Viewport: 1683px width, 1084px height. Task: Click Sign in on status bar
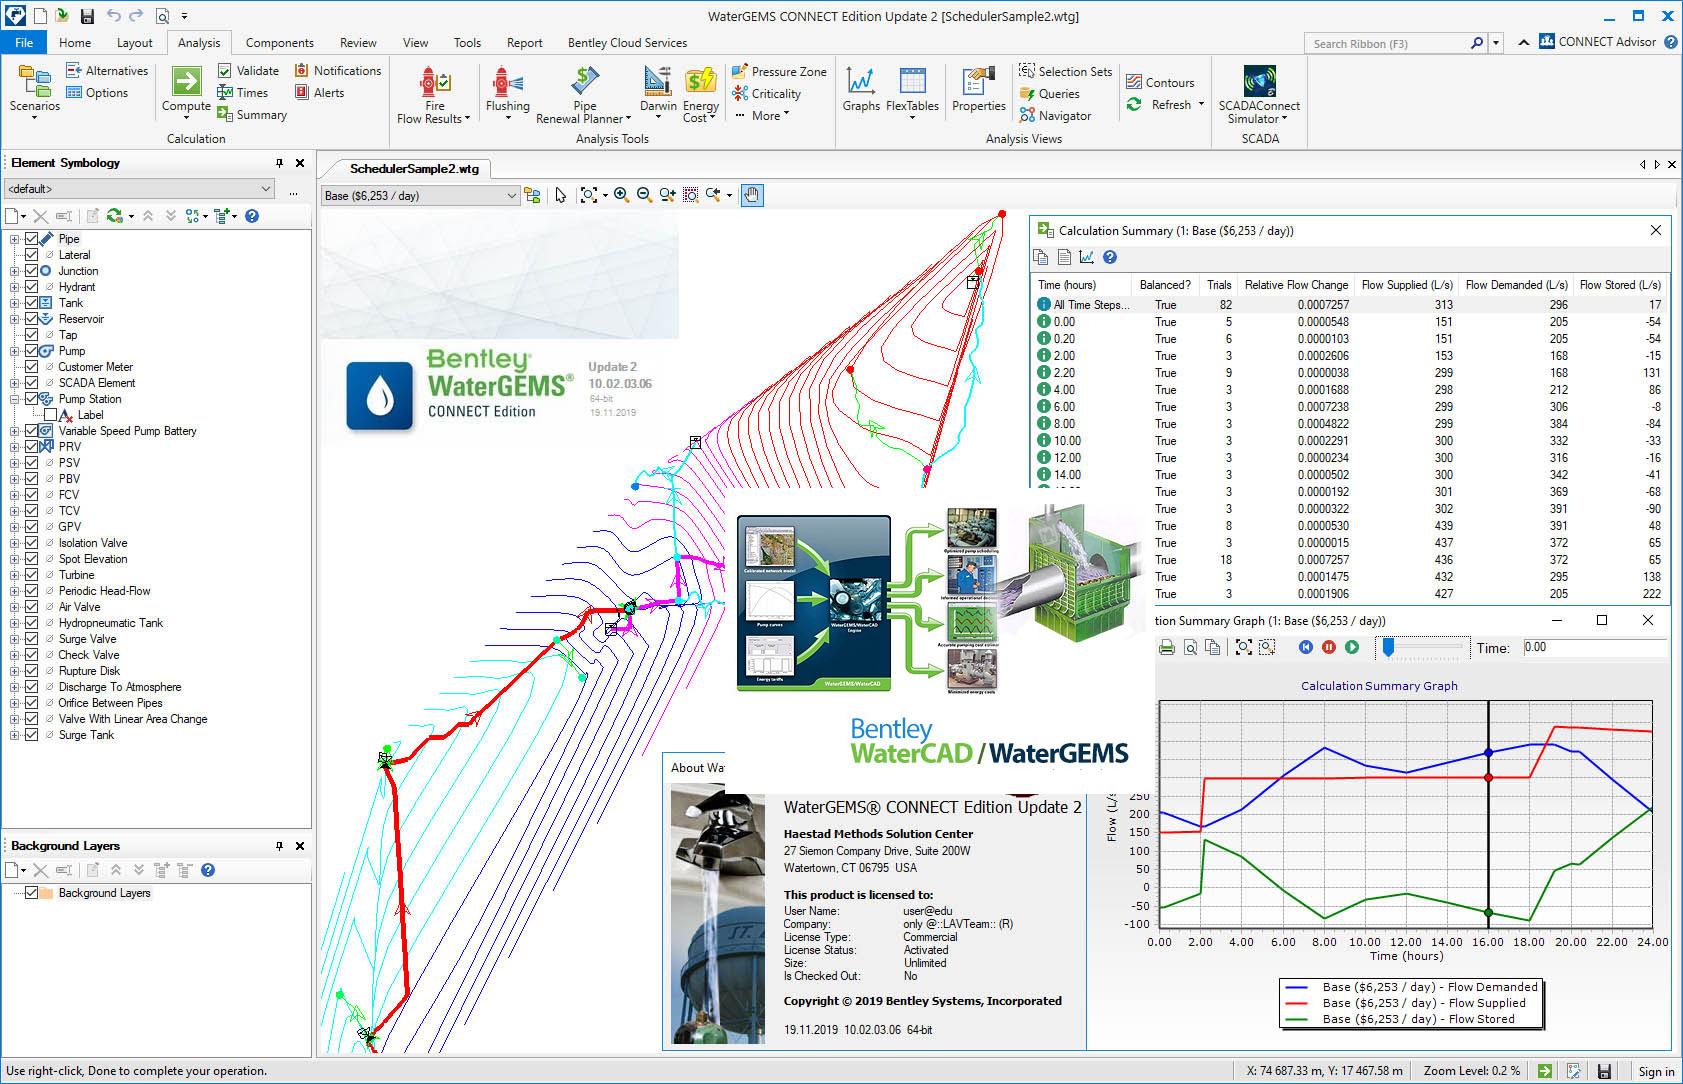point(1656,1071)
